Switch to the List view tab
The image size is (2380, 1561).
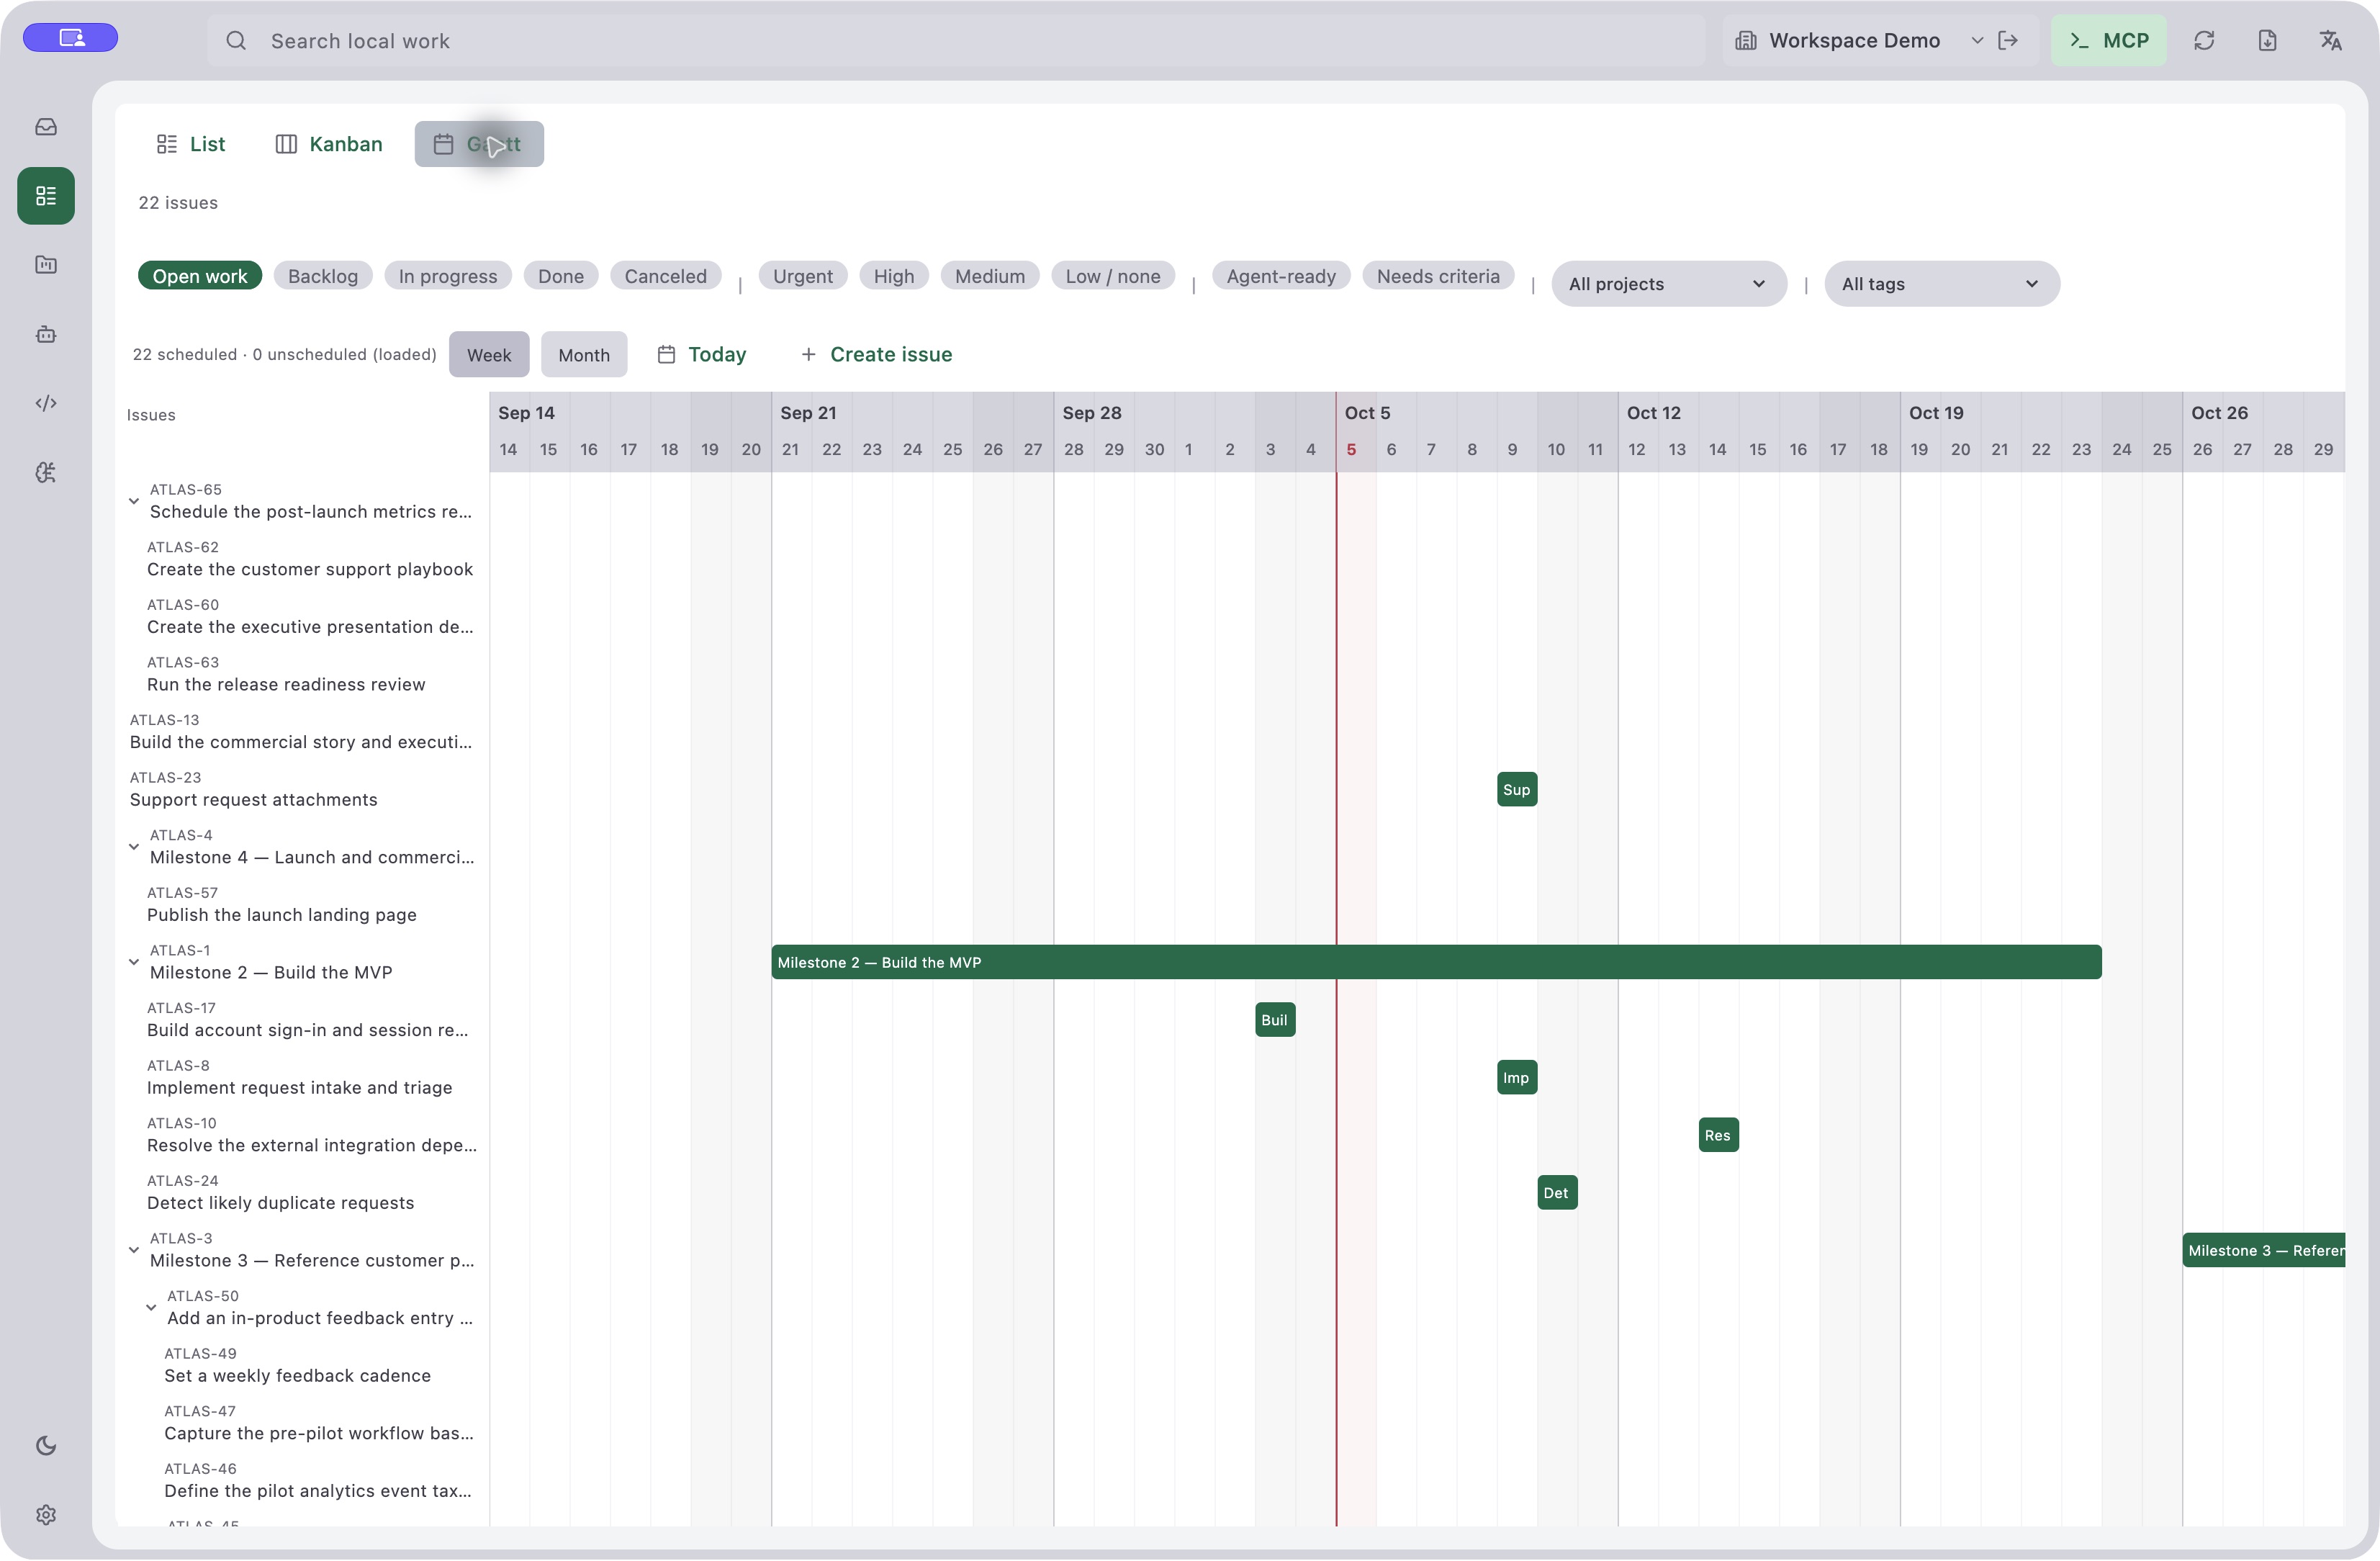tap(191, 144)
